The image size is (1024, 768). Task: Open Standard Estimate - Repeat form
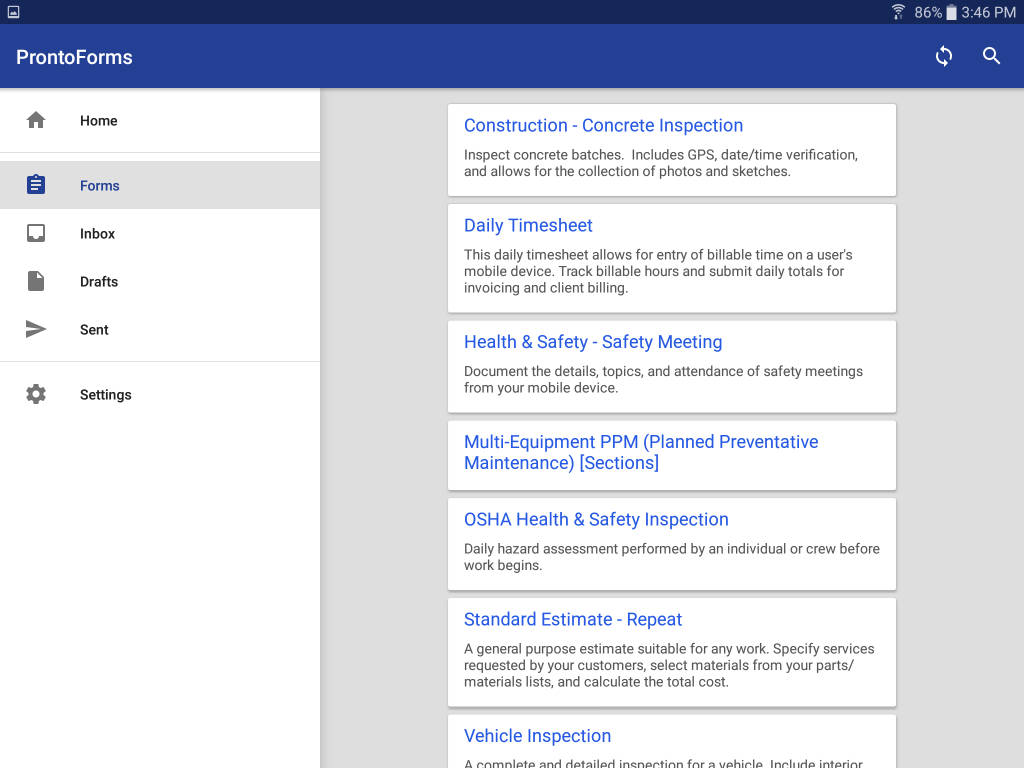point(572,620)
